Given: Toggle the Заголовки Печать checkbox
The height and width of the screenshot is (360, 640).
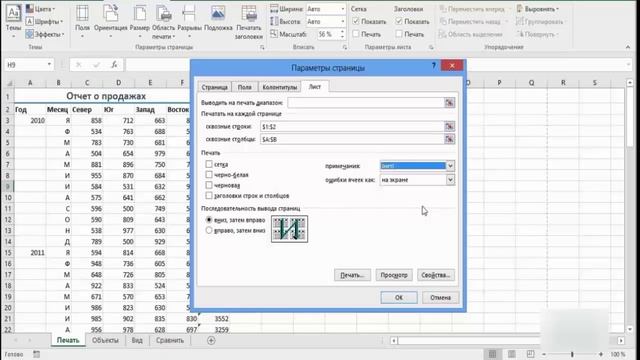Looking at the screenshot, I should point(399,34).
